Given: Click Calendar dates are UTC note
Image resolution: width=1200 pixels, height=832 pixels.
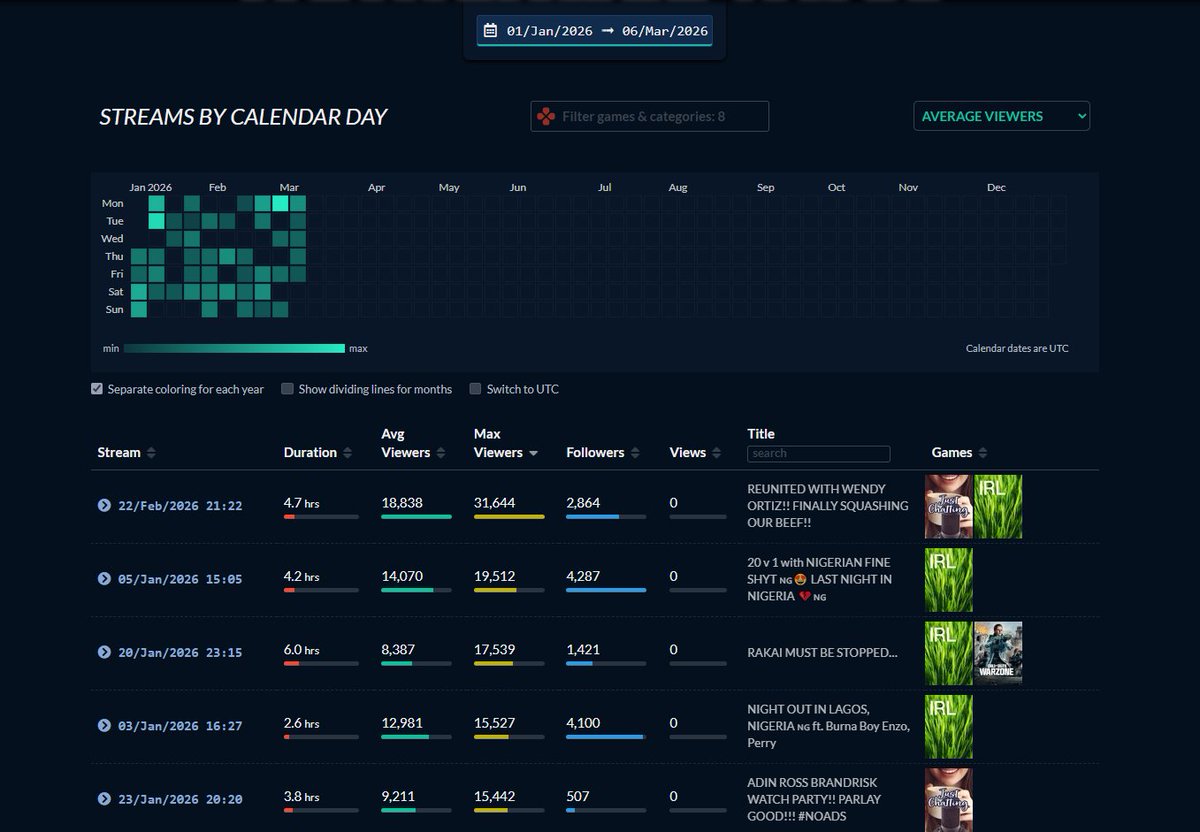Looking at the screenshot, I should pos(1017,348).
